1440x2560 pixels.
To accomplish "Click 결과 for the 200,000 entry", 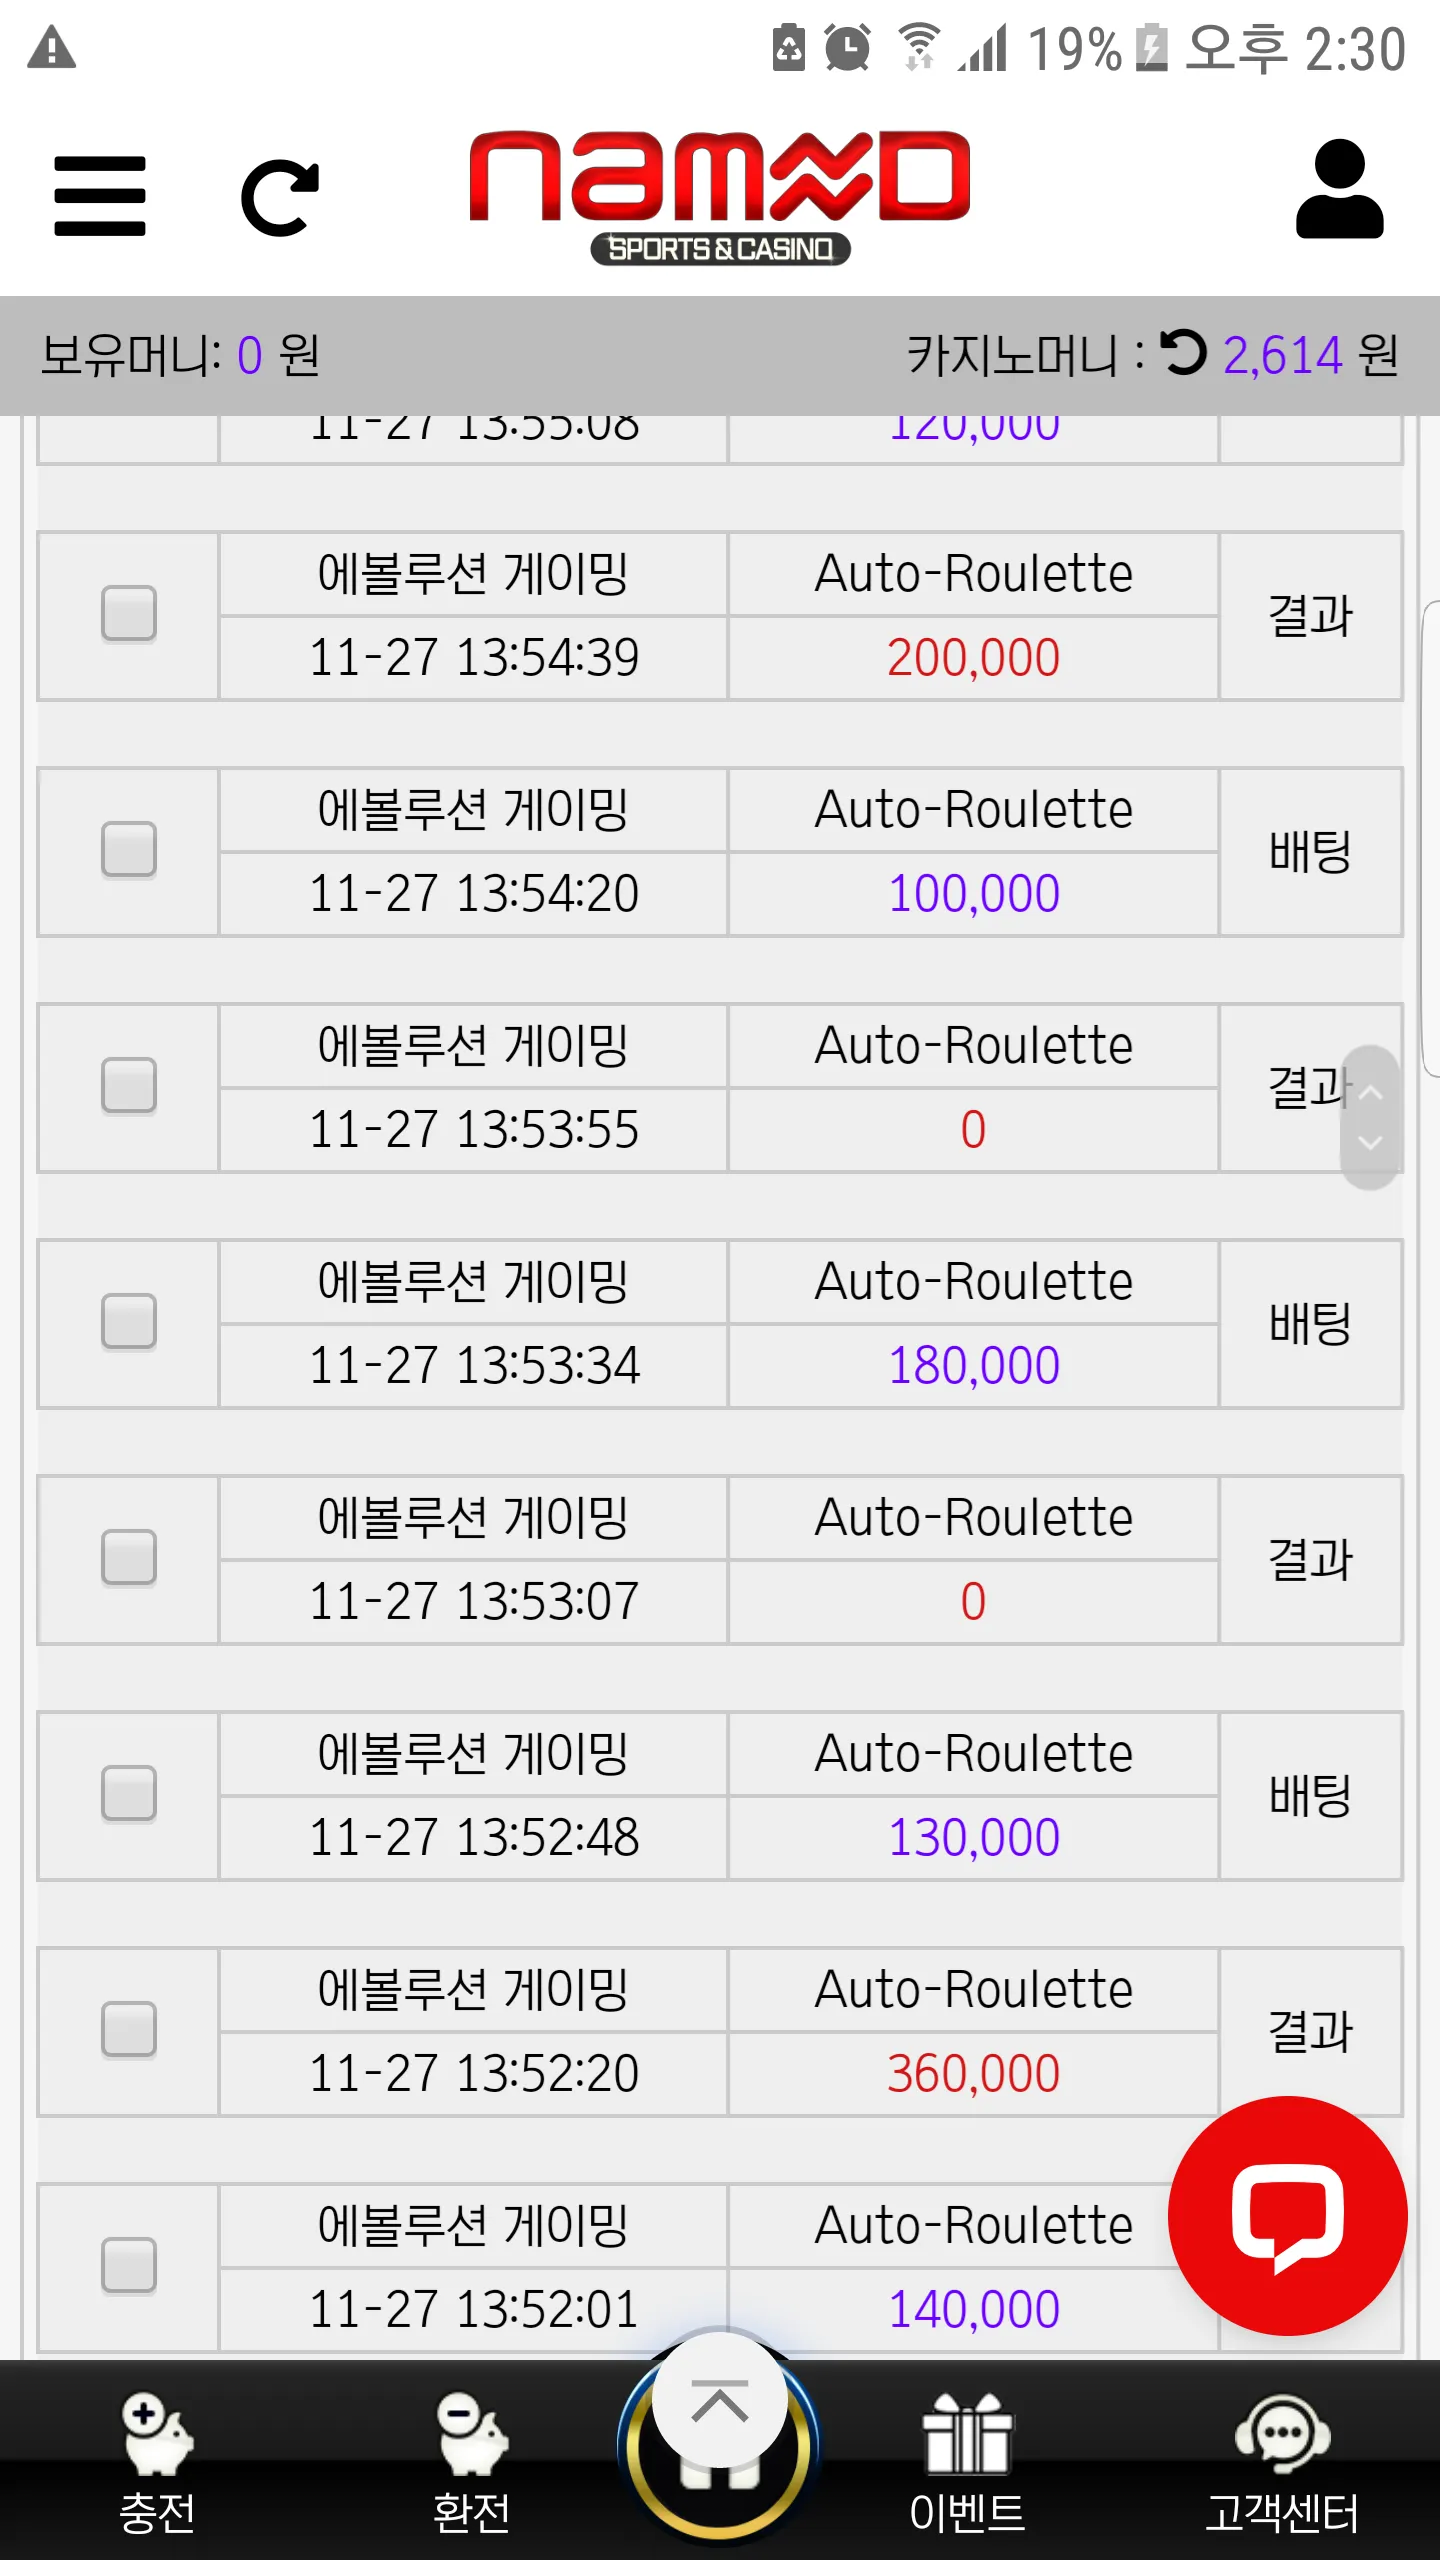I will (1310, 615).
